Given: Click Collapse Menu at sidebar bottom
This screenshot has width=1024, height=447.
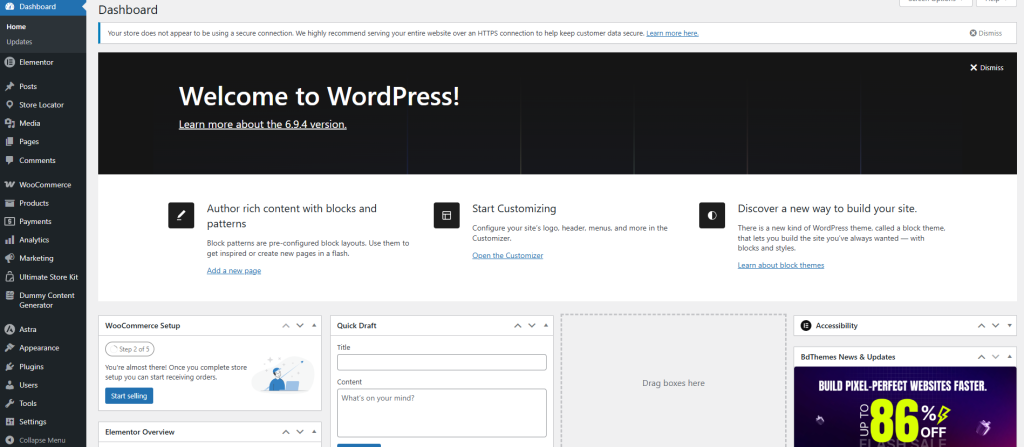Looking at the screenshot, I should (x=42, y=440).
